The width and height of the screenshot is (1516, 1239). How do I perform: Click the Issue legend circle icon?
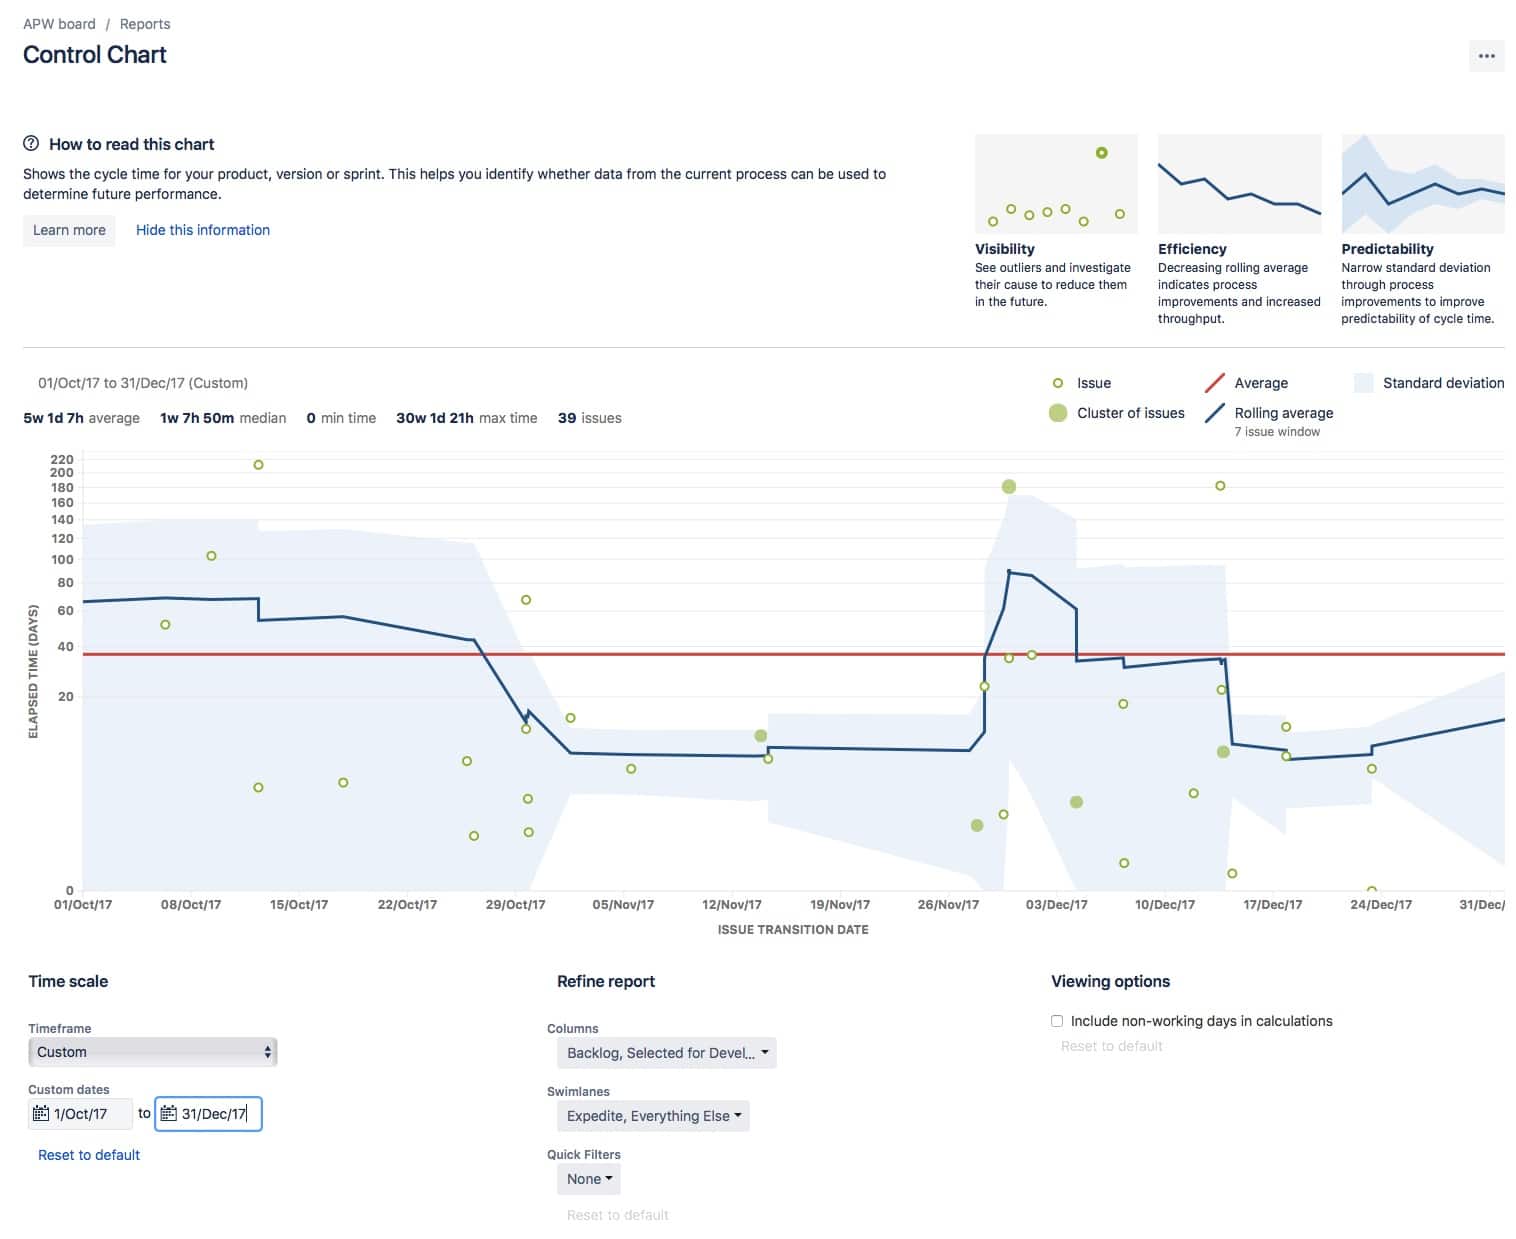[1058, 383]
